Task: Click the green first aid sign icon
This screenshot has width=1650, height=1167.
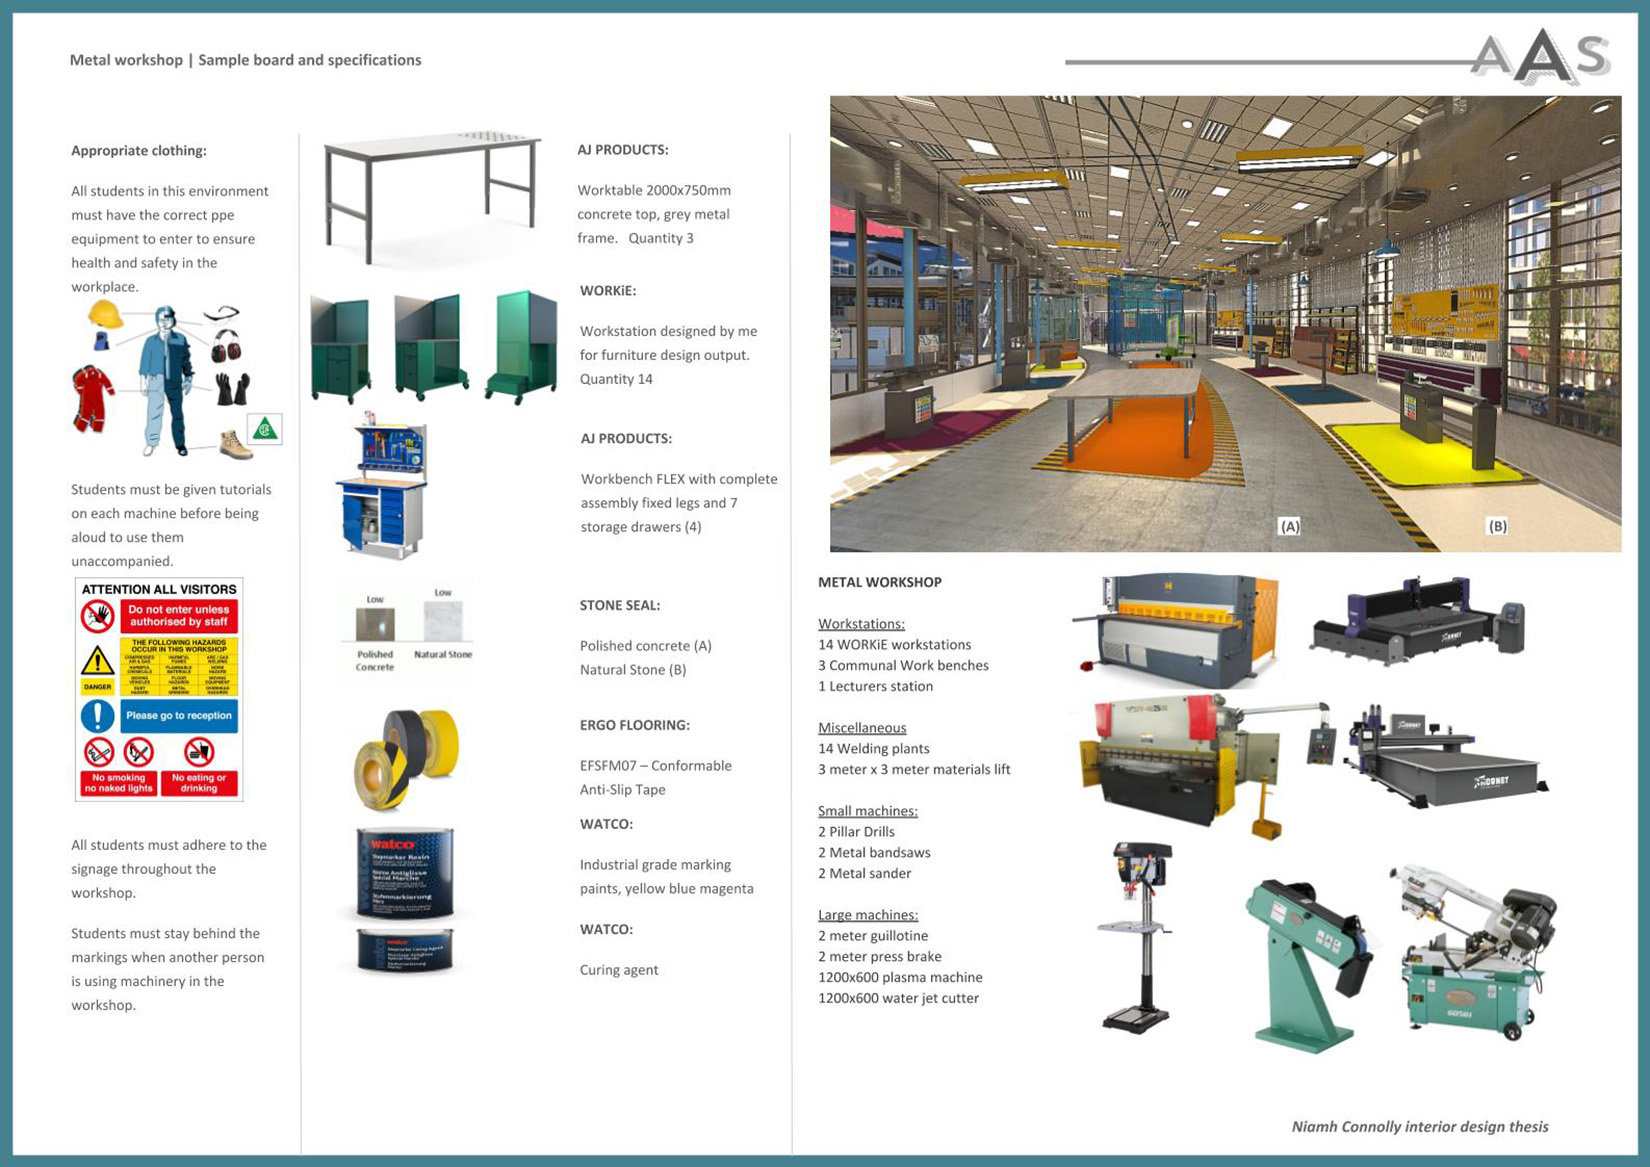Action: pos(265,429)
